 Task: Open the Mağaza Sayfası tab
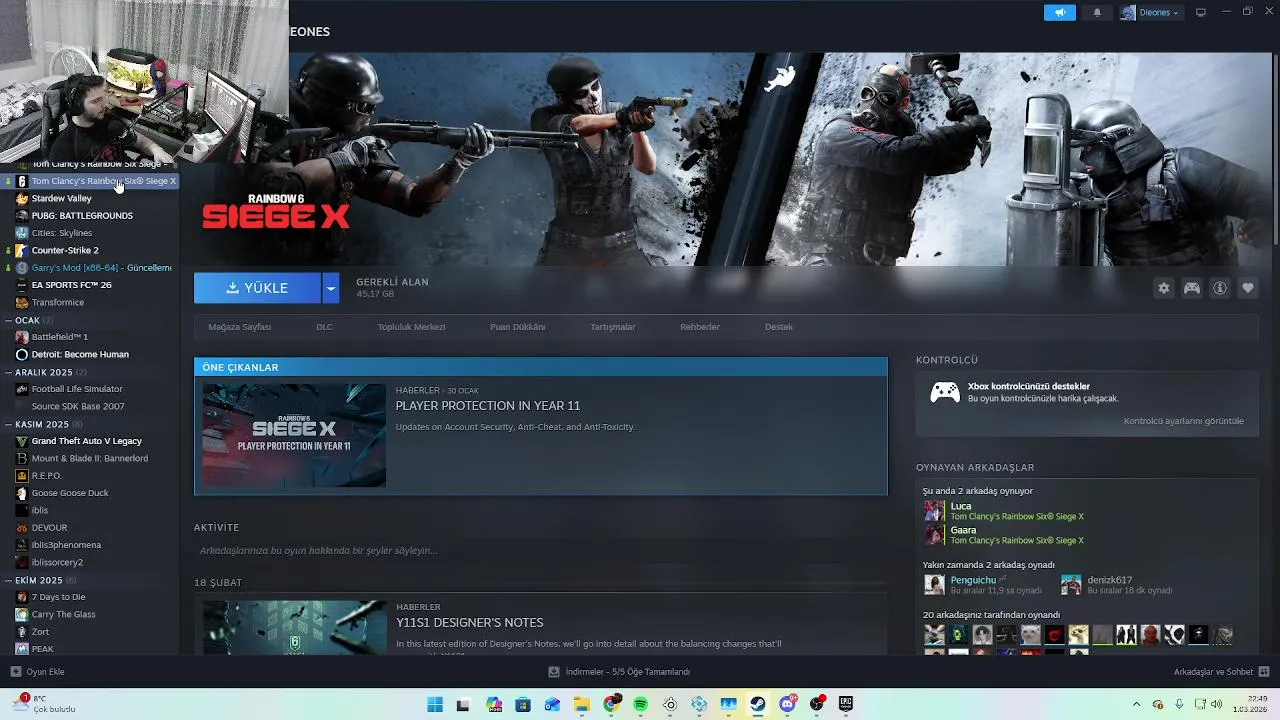tap(239, 327)
